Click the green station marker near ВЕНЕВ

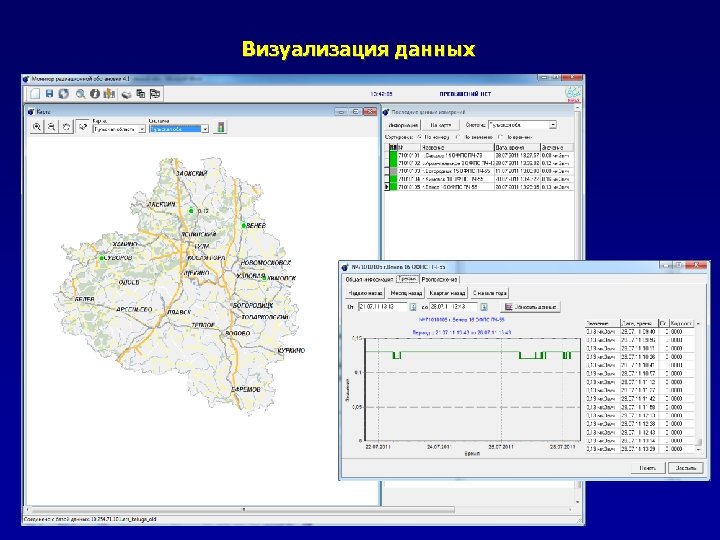tap(244, 225)
